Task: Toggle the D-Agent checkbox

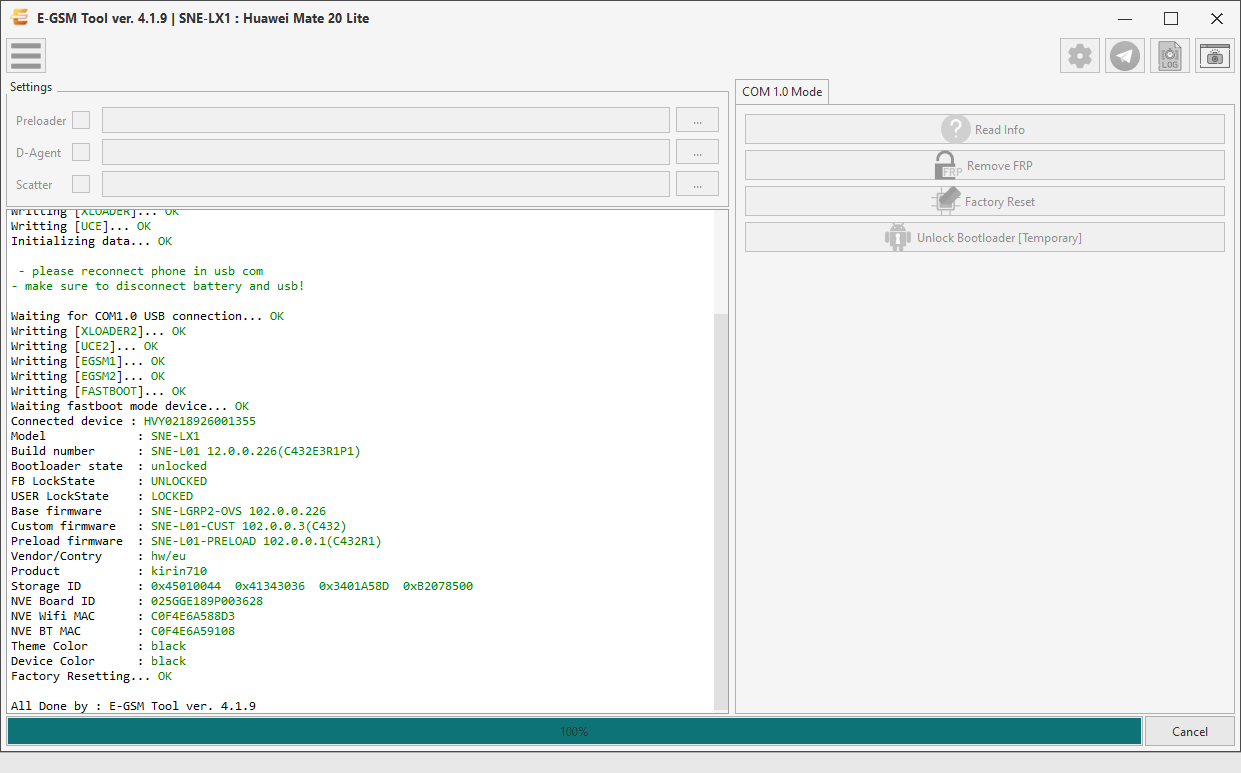Action: [81, 152]
